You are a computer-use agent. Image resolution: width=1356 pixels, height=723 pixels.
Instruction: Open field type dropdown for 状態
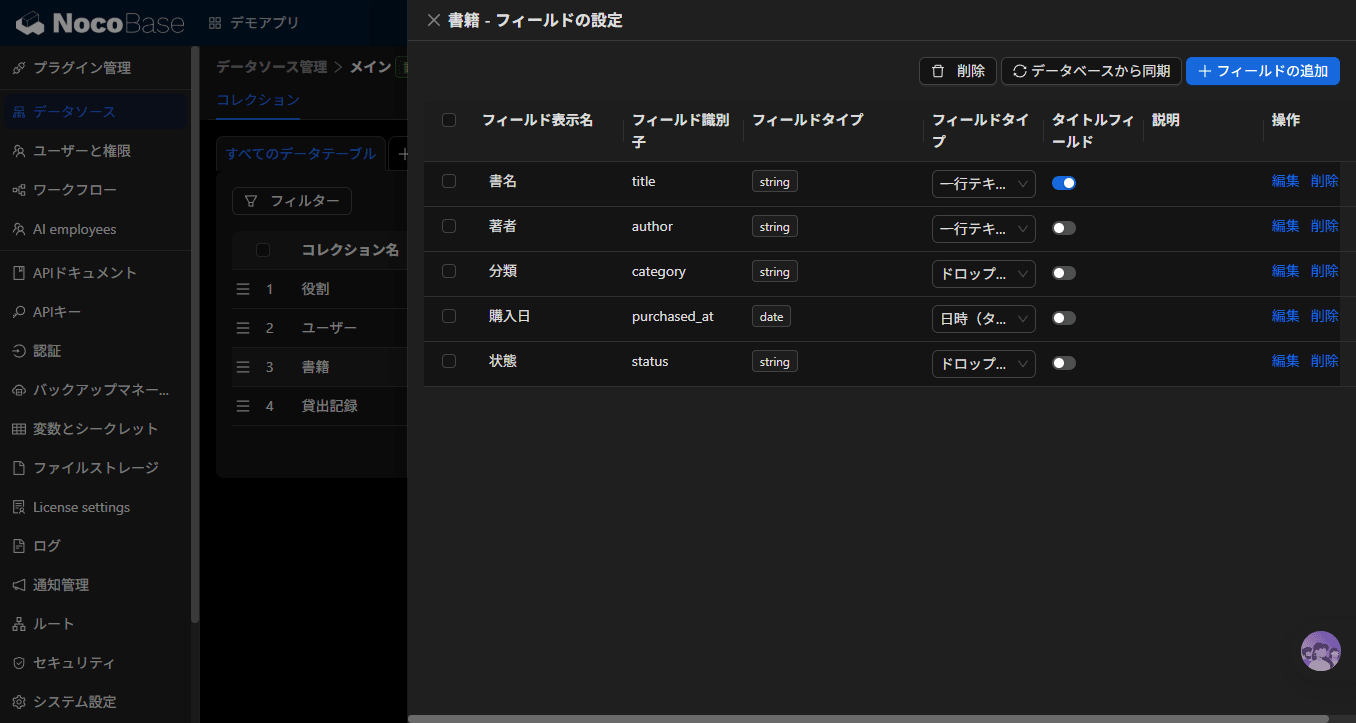[x=984, y=364]
